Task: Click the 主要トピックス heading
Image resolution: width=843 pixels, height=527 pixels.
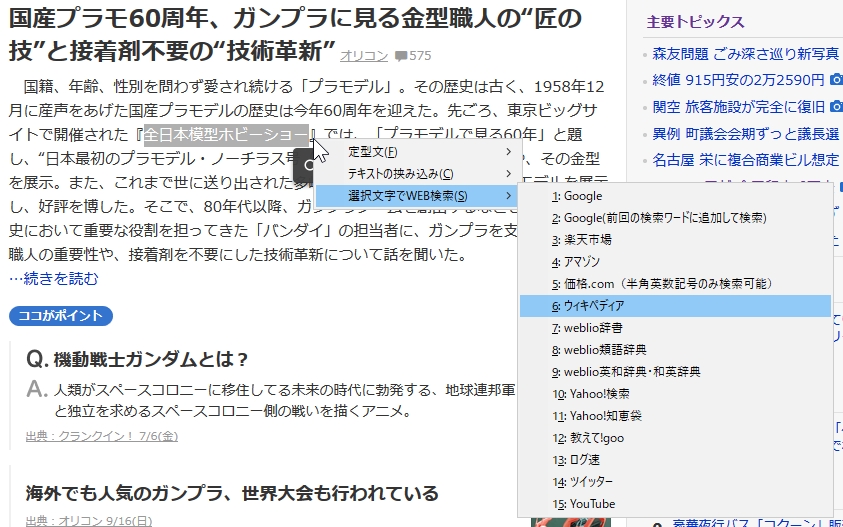Action: click(695, 22)
